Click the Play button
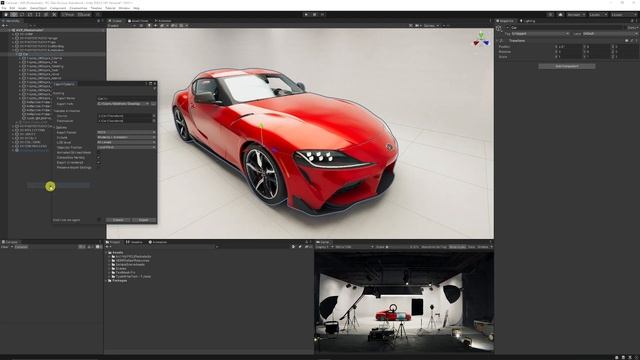This screenshot has width=640, height=360. point(306,14)
